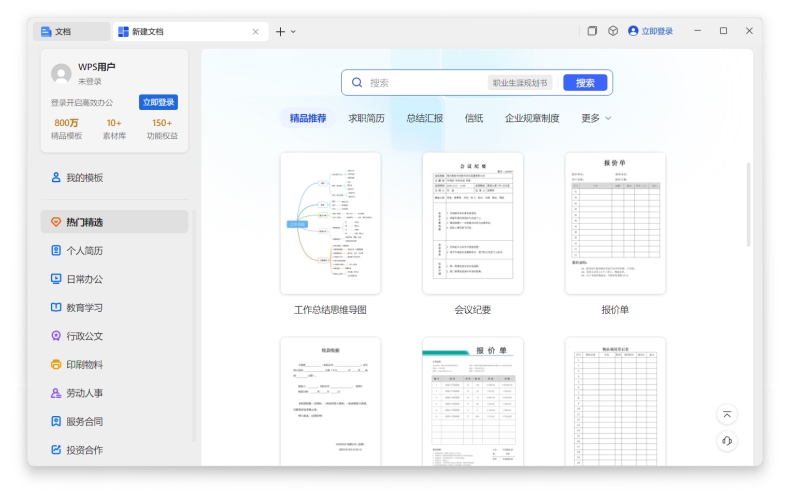Click 800万 精品模板 stat

66,129
